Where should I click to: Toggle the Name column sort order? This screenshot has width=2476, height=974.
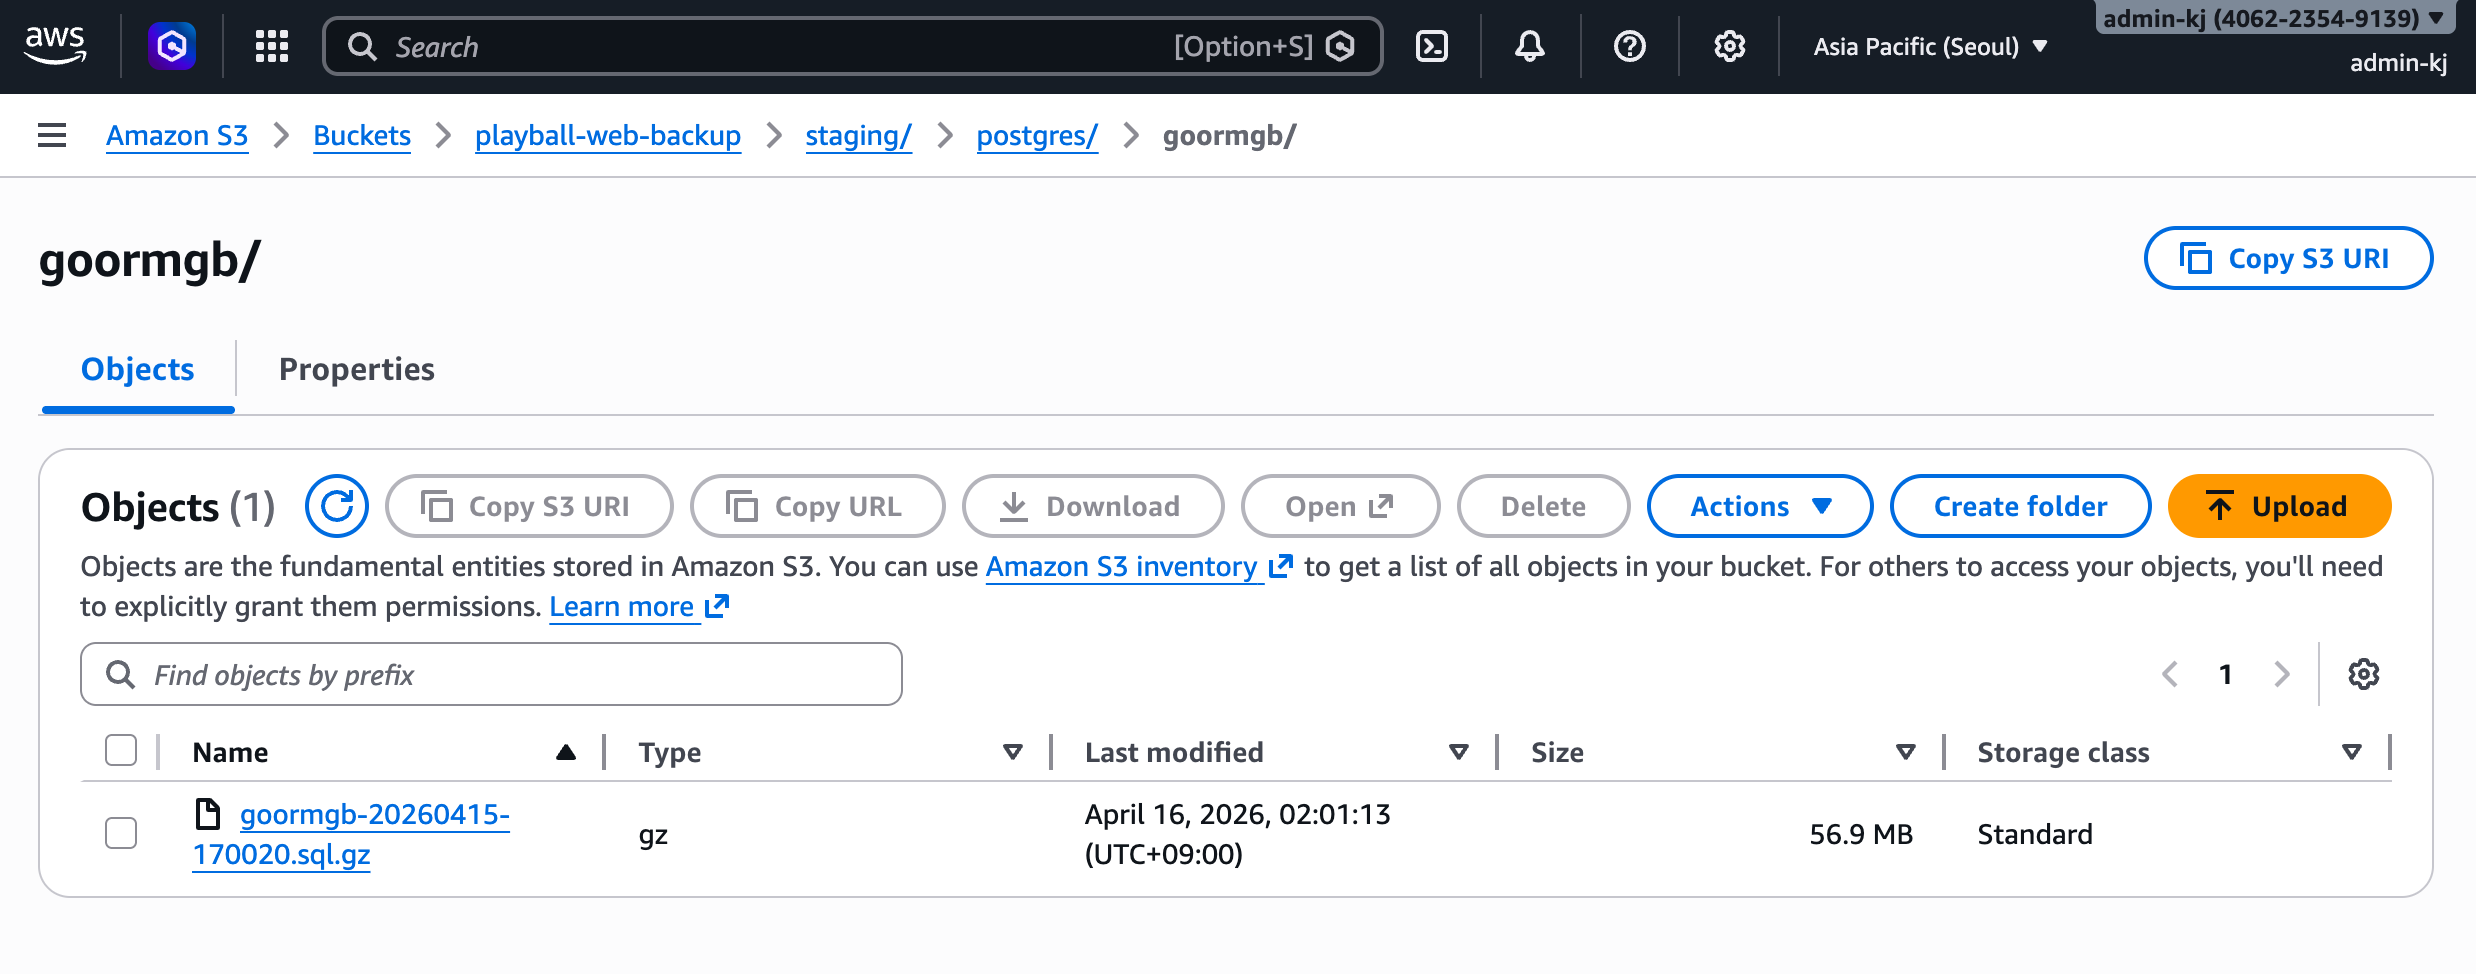[566, 751]
